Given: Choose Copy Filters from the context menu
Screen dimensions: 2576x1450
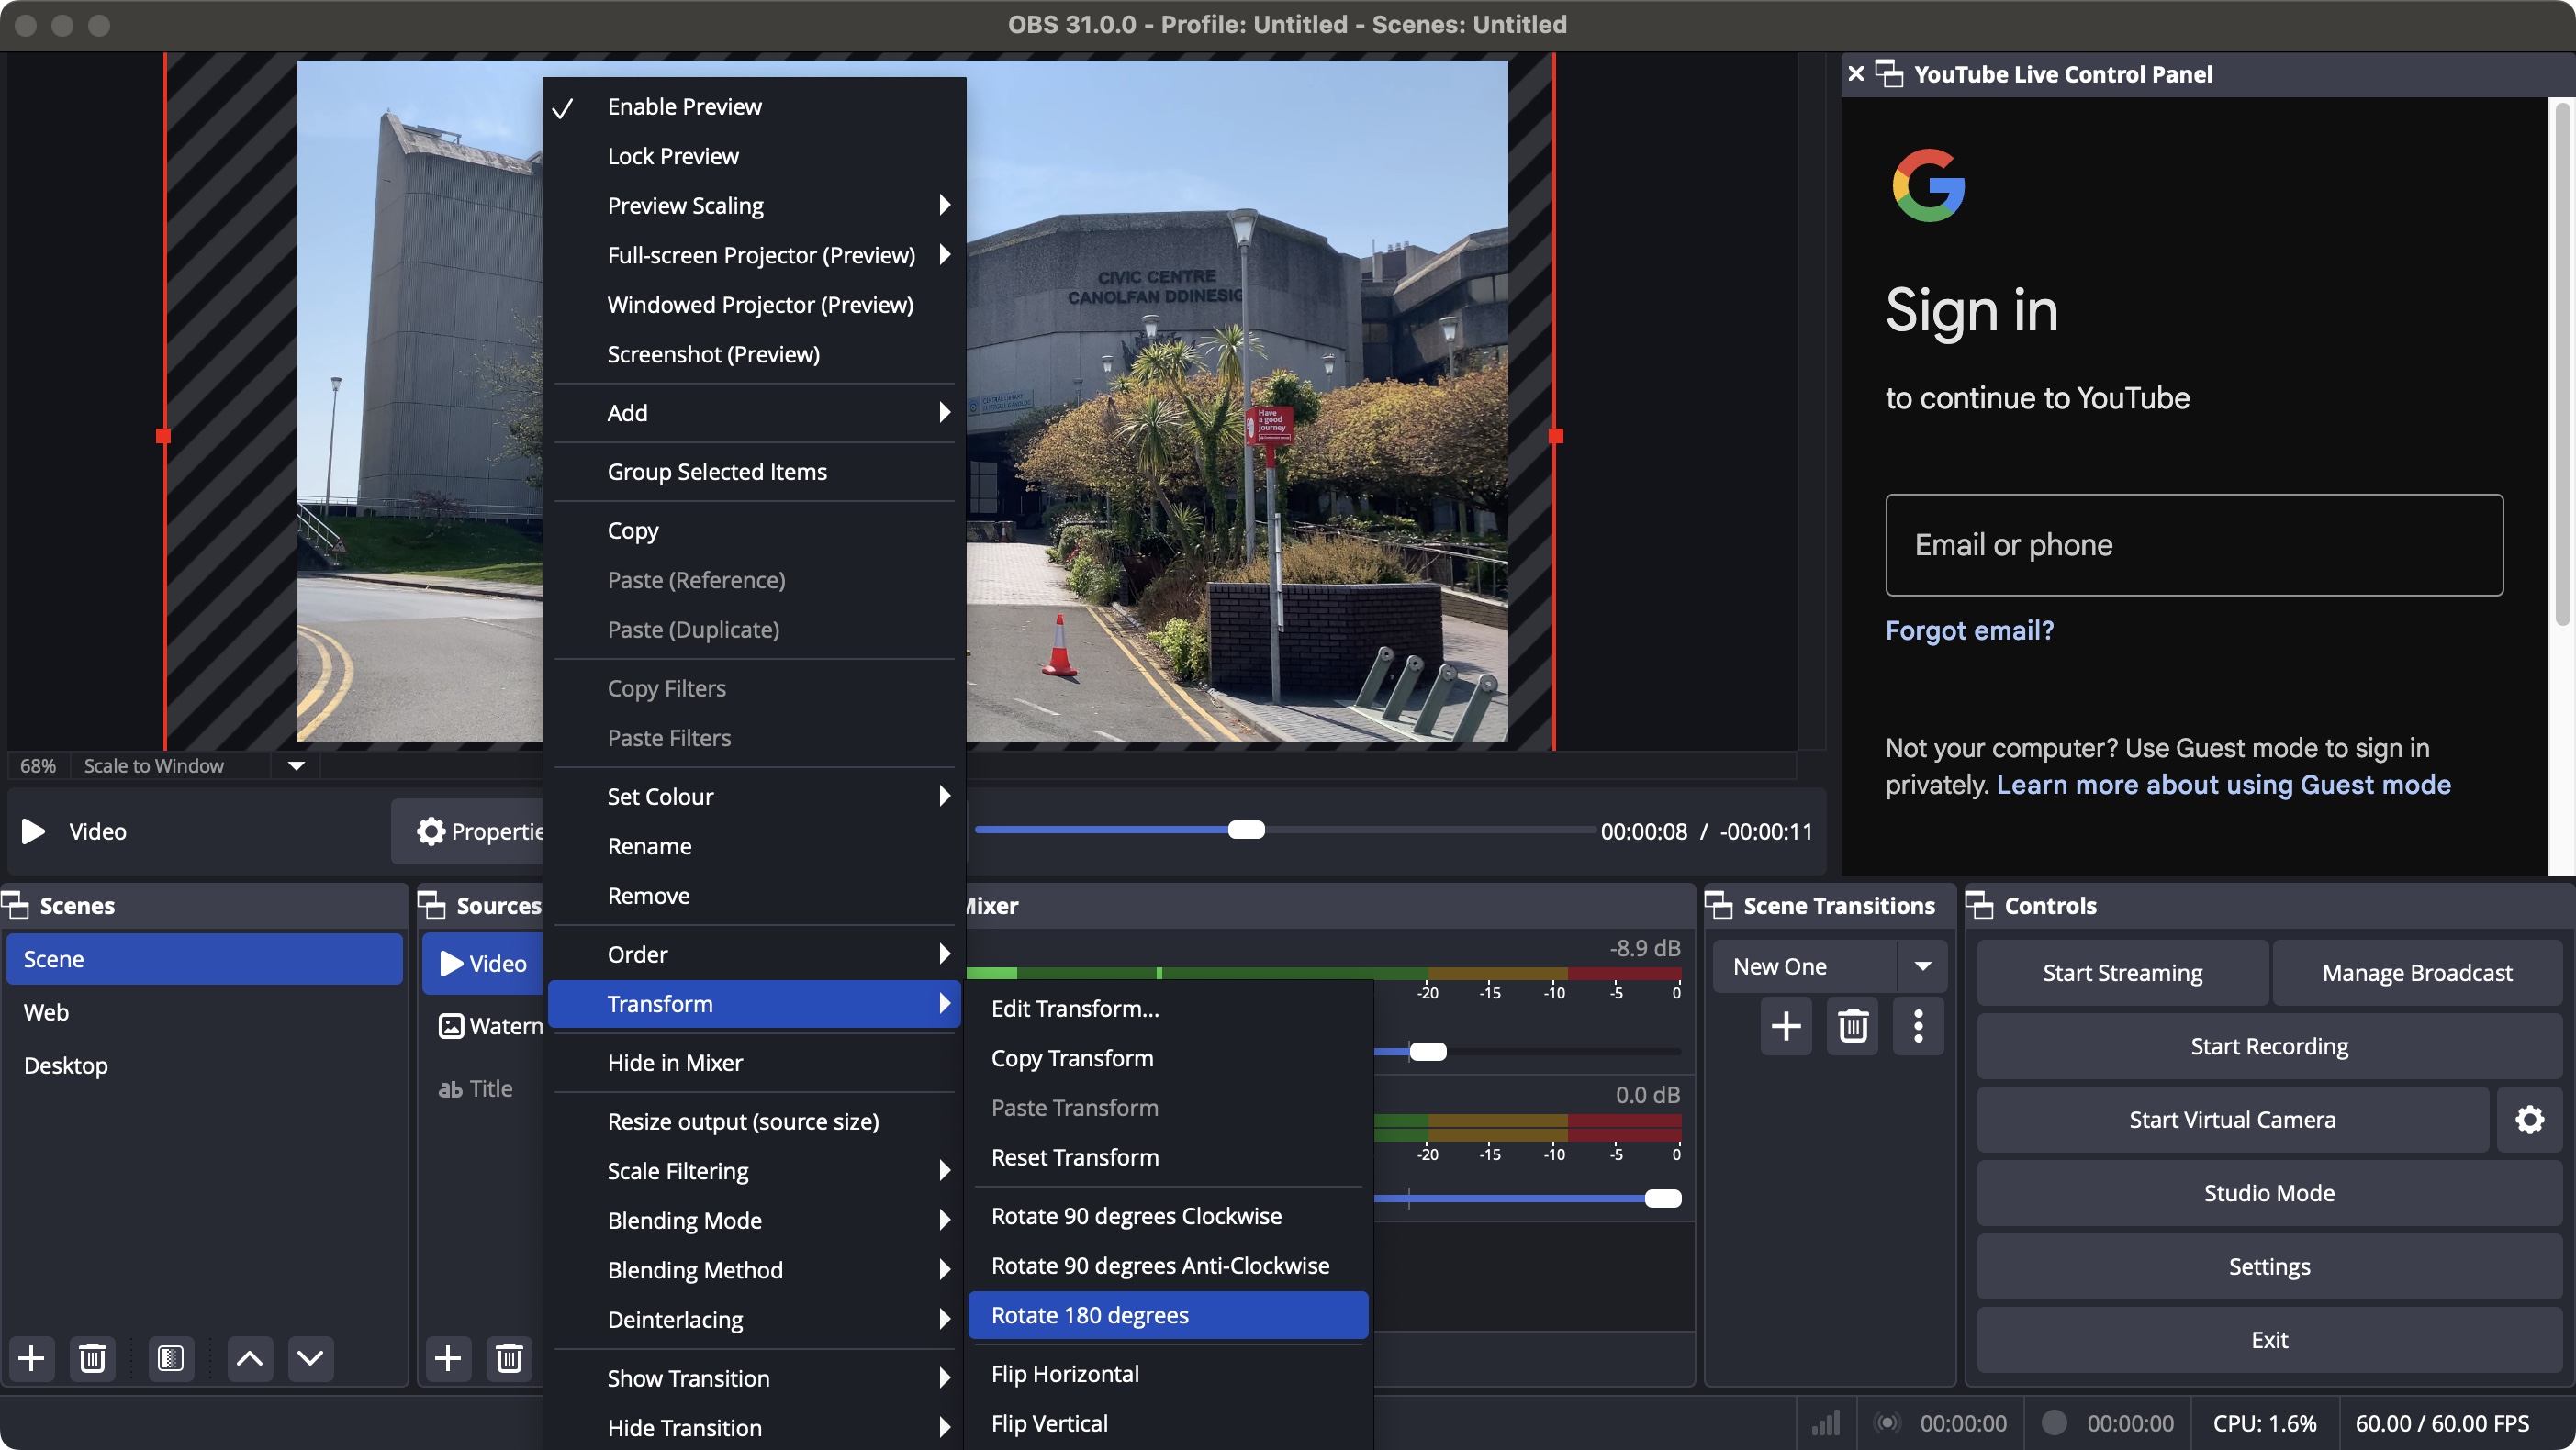Looking at the screenshot, I should point(666,687).
